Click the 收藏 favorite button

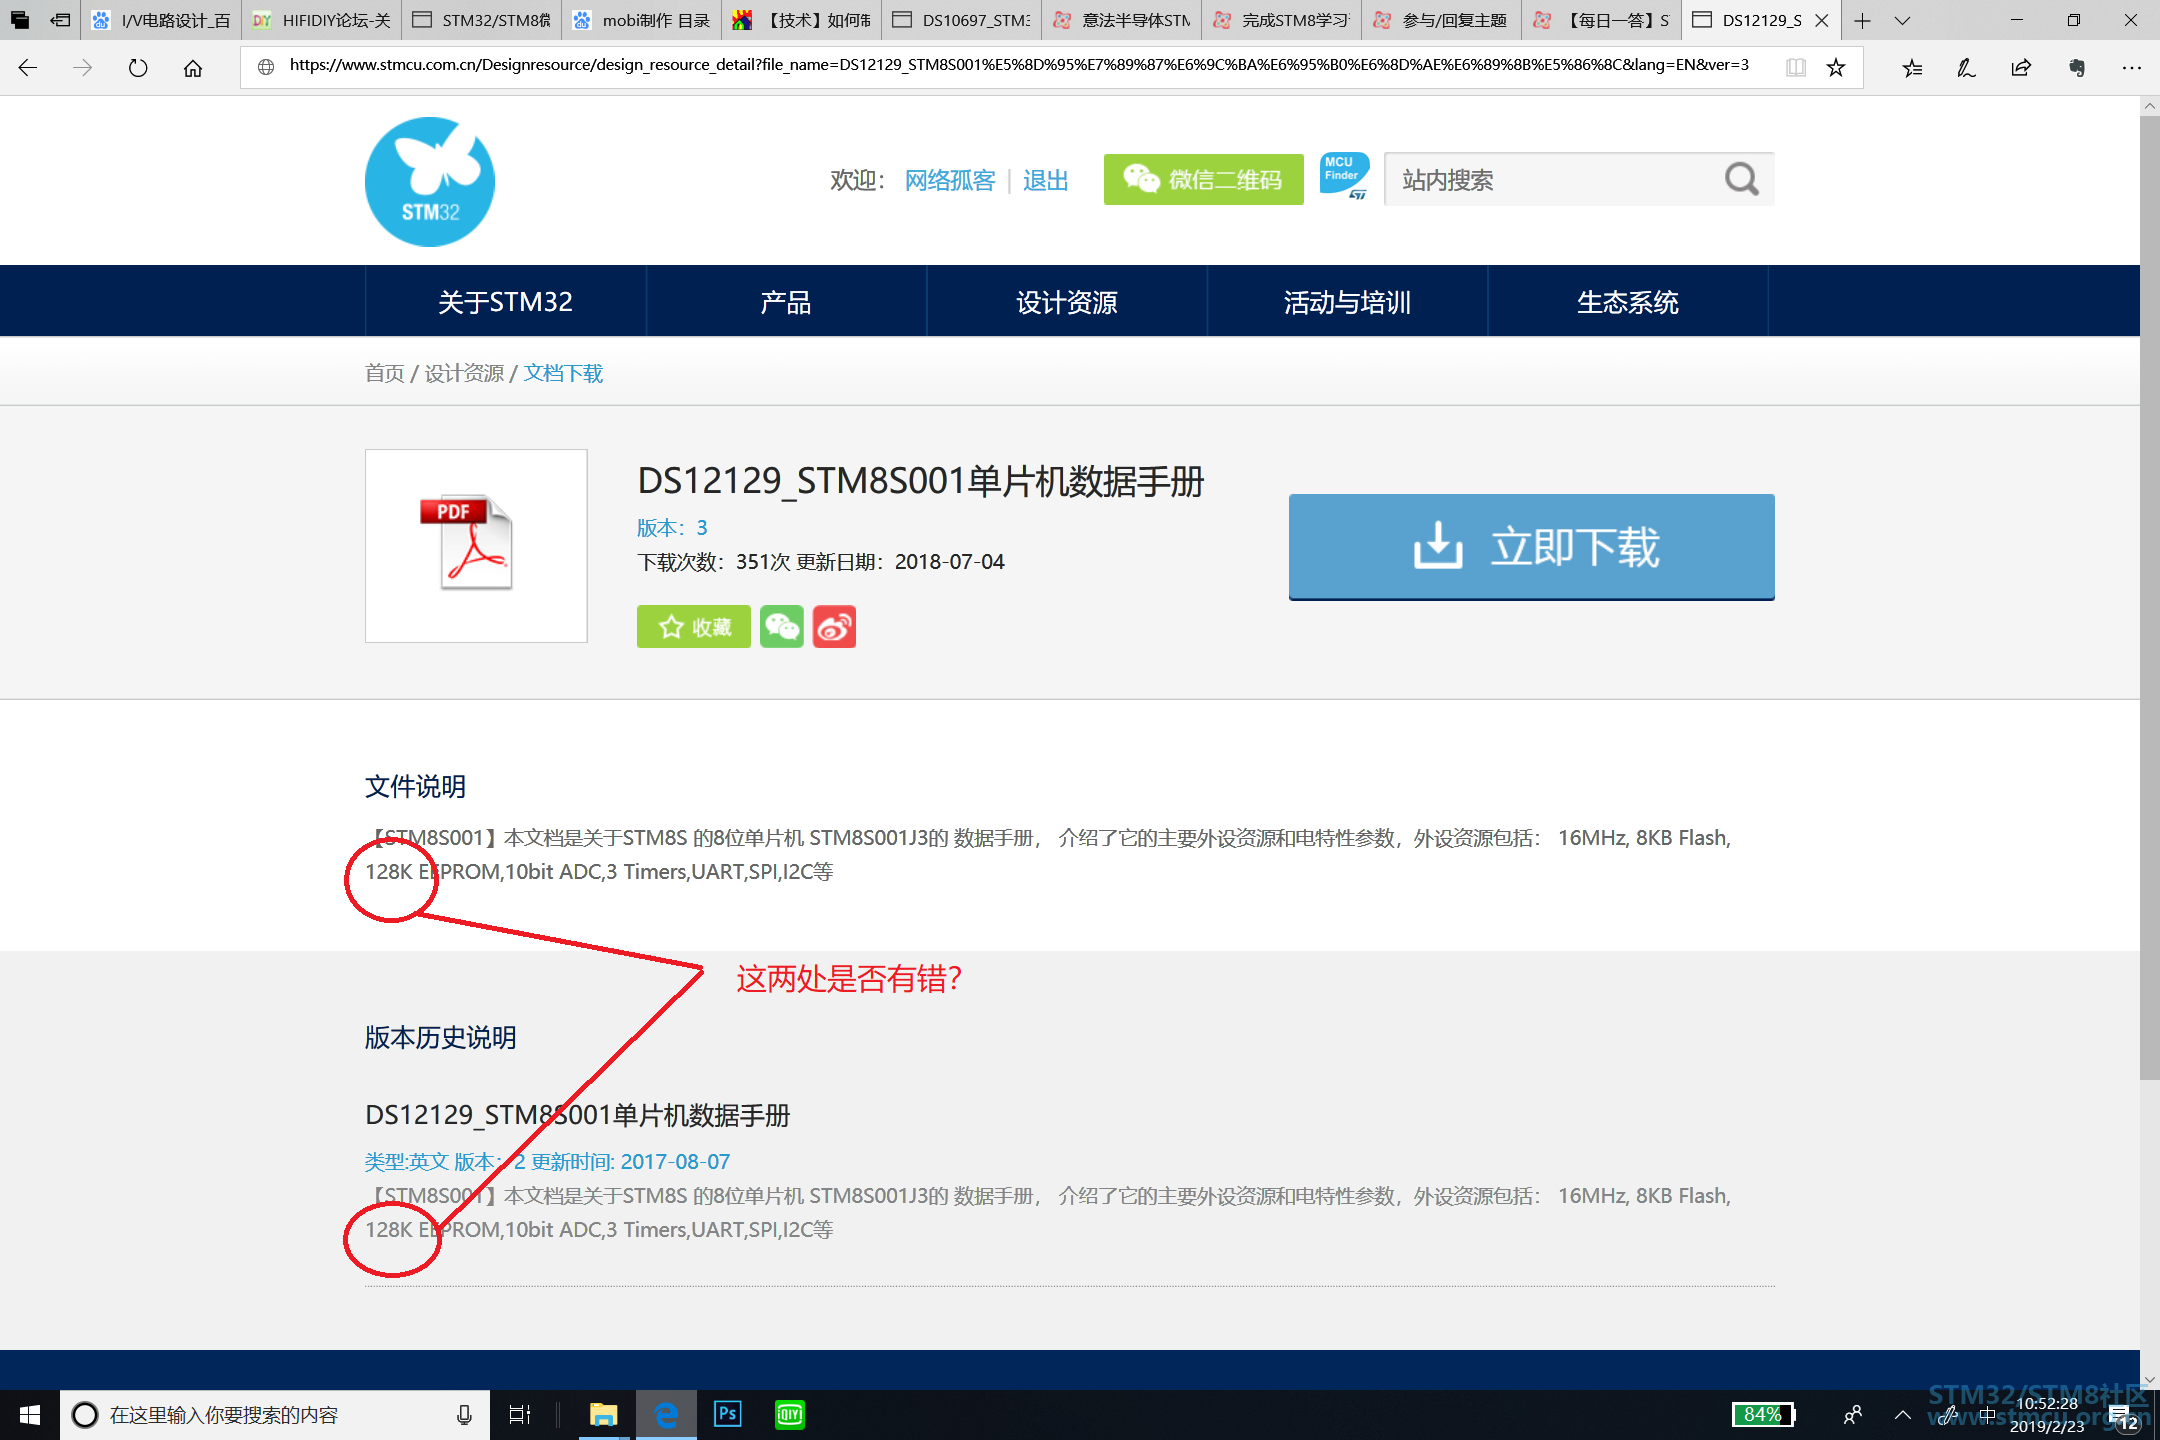(x=694, y=627)
